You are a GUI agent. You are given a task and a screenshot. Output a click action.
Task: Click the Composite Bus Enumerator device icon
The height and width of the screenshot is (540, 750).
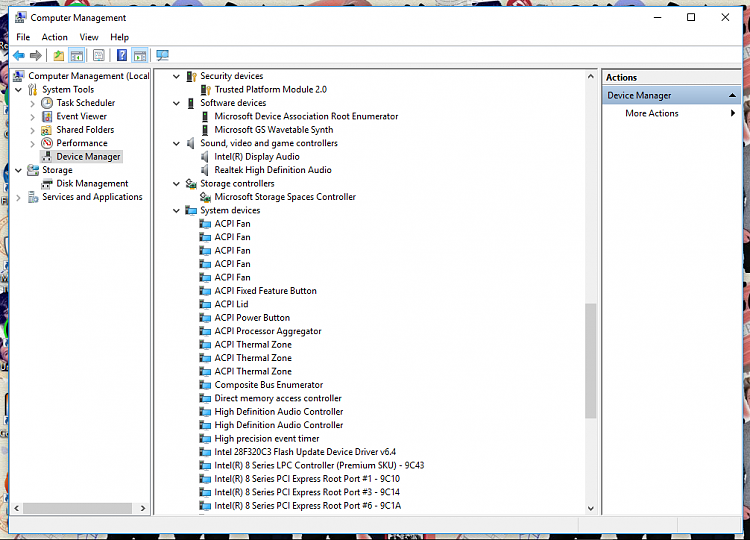[x=205, y=385]
